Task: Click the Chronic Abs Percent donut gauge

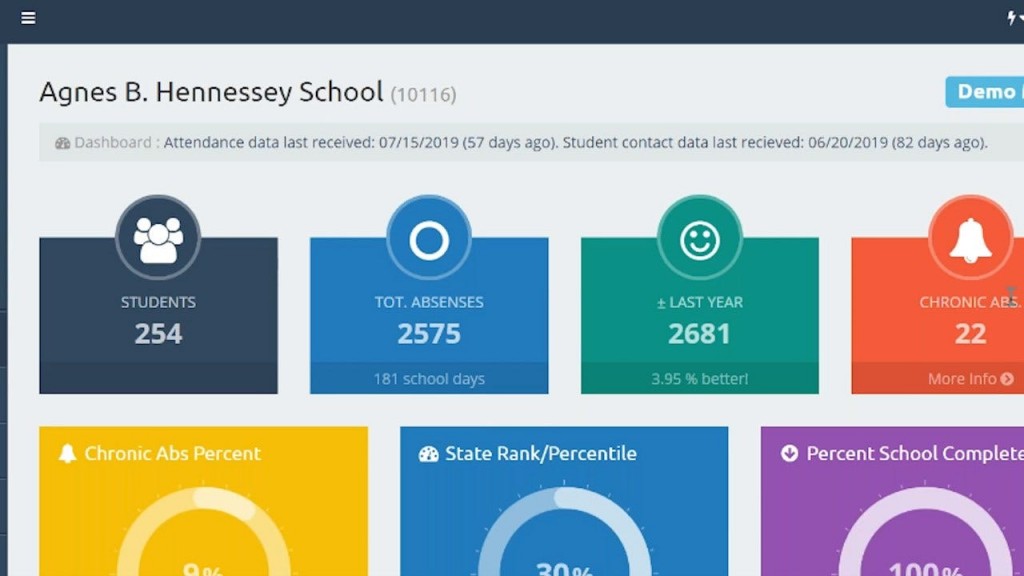Action: [203, 540]
